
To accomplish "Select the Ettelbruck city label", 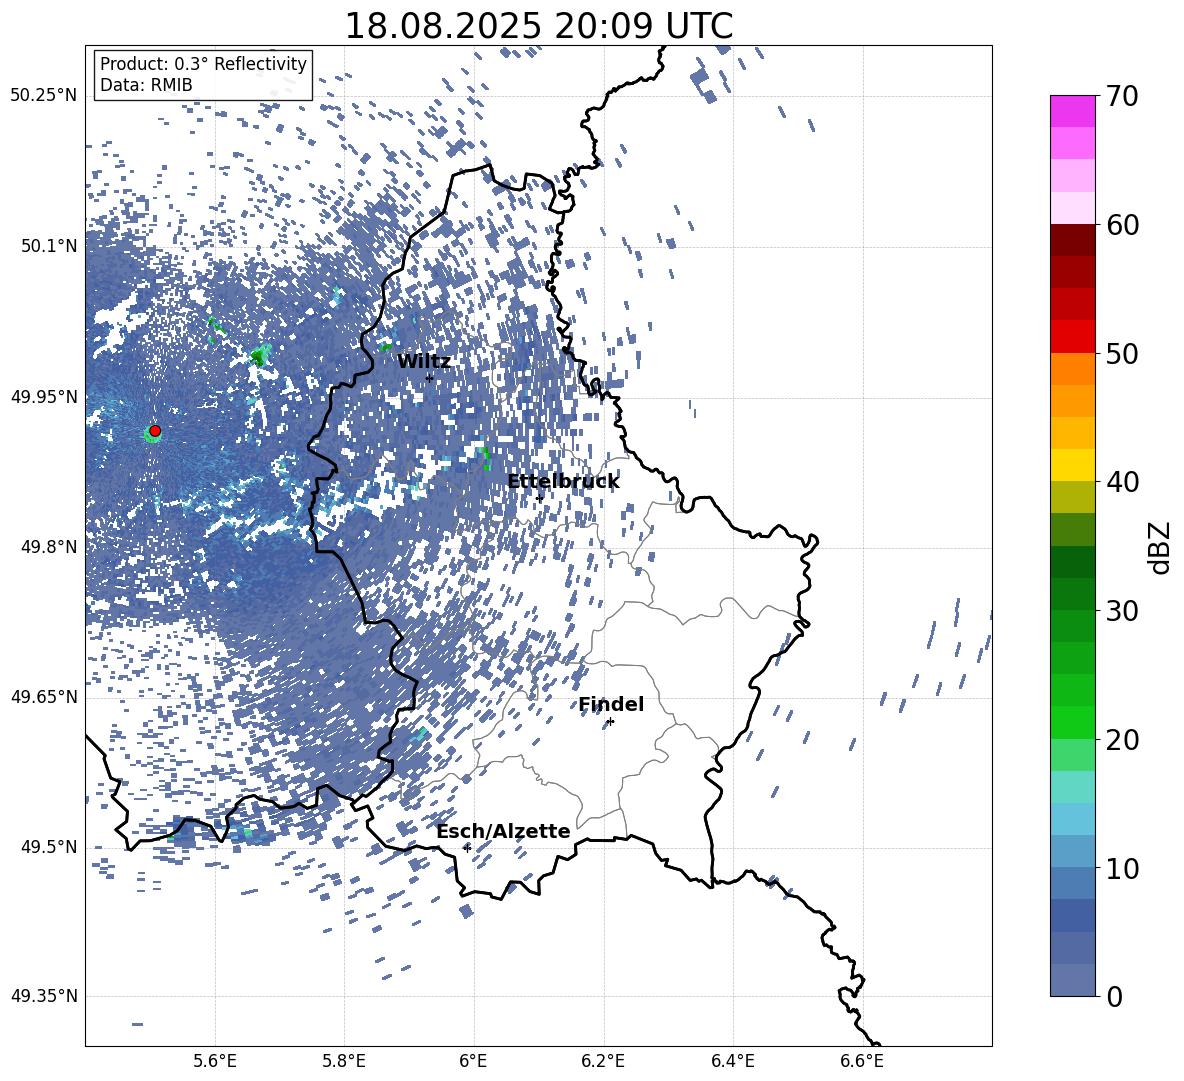I will click(563, 482).
